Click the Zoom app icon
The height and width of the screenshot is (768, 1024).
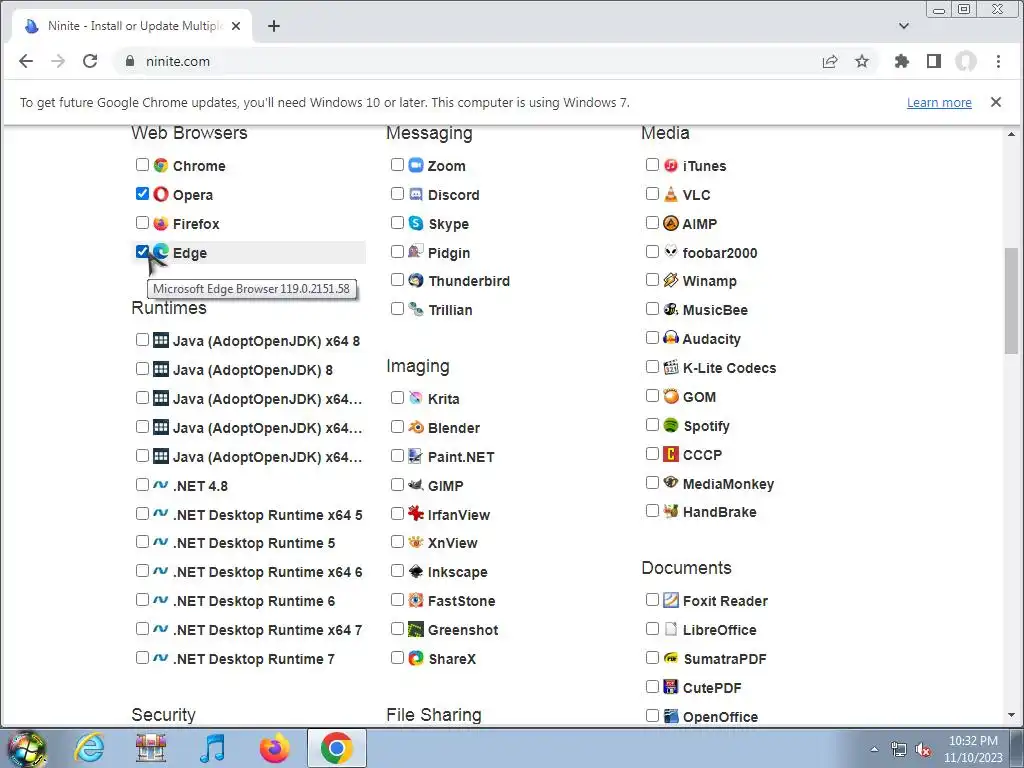click(x=416, y=165)
